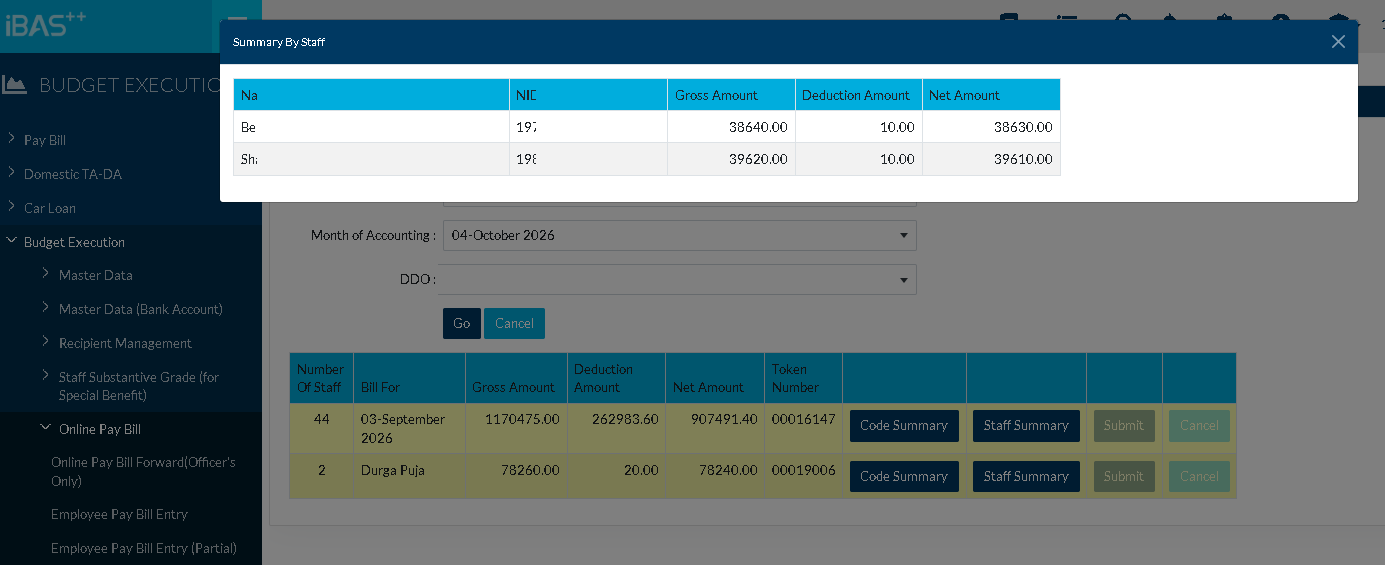The width and height of the screenshot is (1385, 565).
Task: Open Employee Pay Bill Entry (Partial)
Action: click(144, 548)
